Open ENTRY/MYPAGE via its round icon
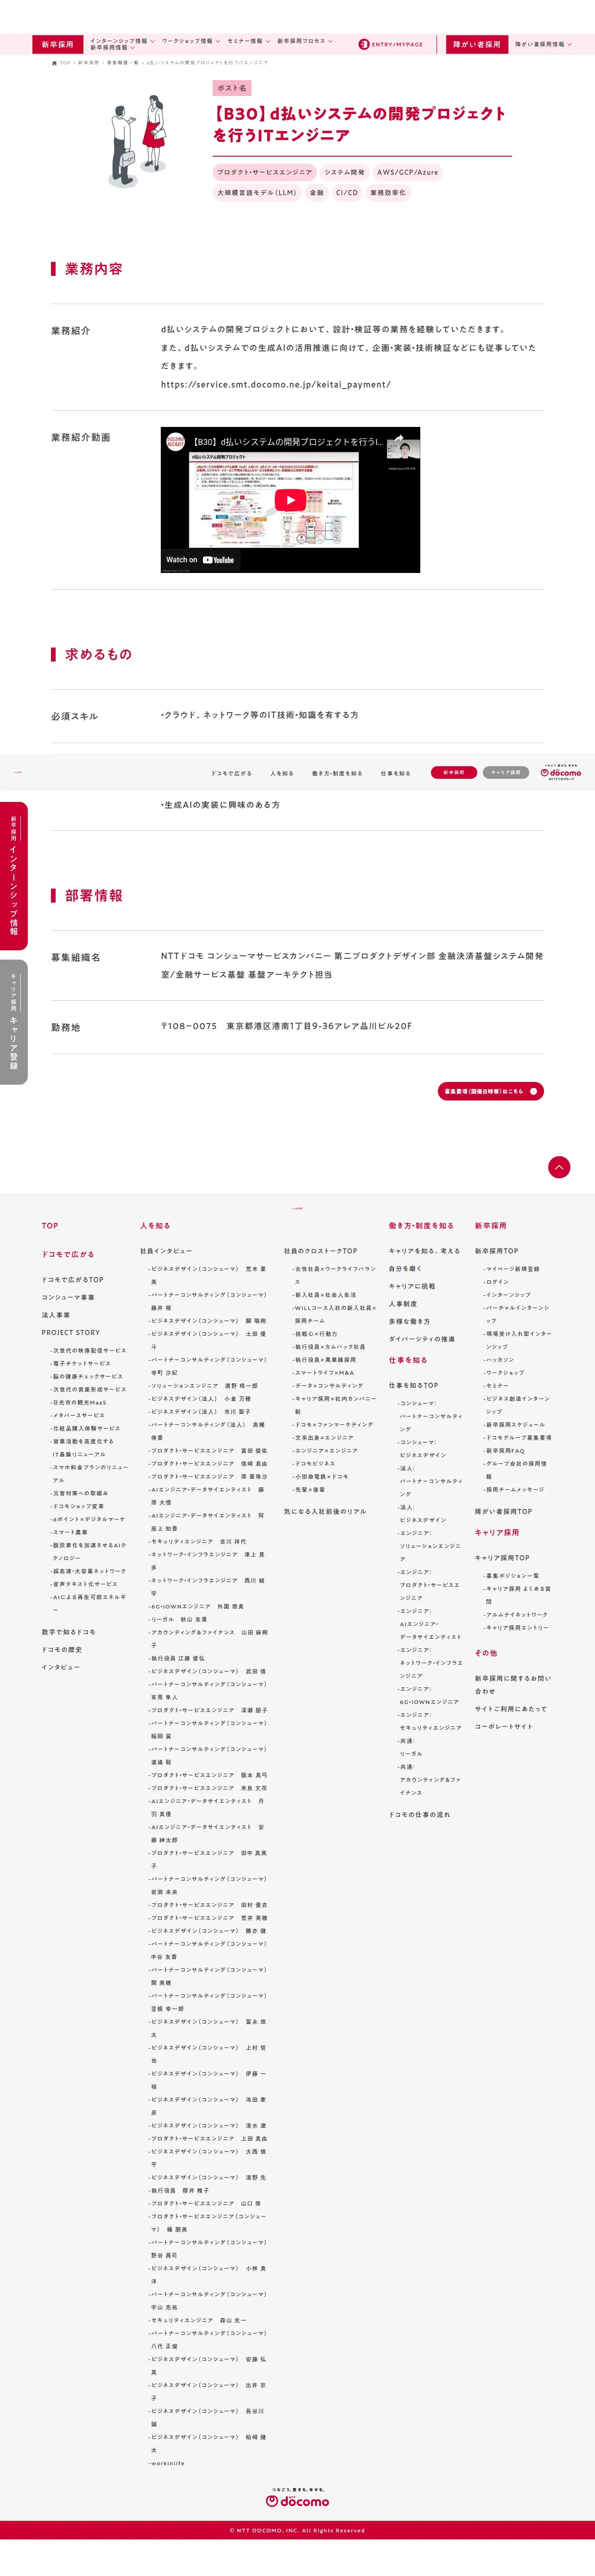The width and height of the screenshot is (595, 2576). pyautogui.click(x=364, y=44)
